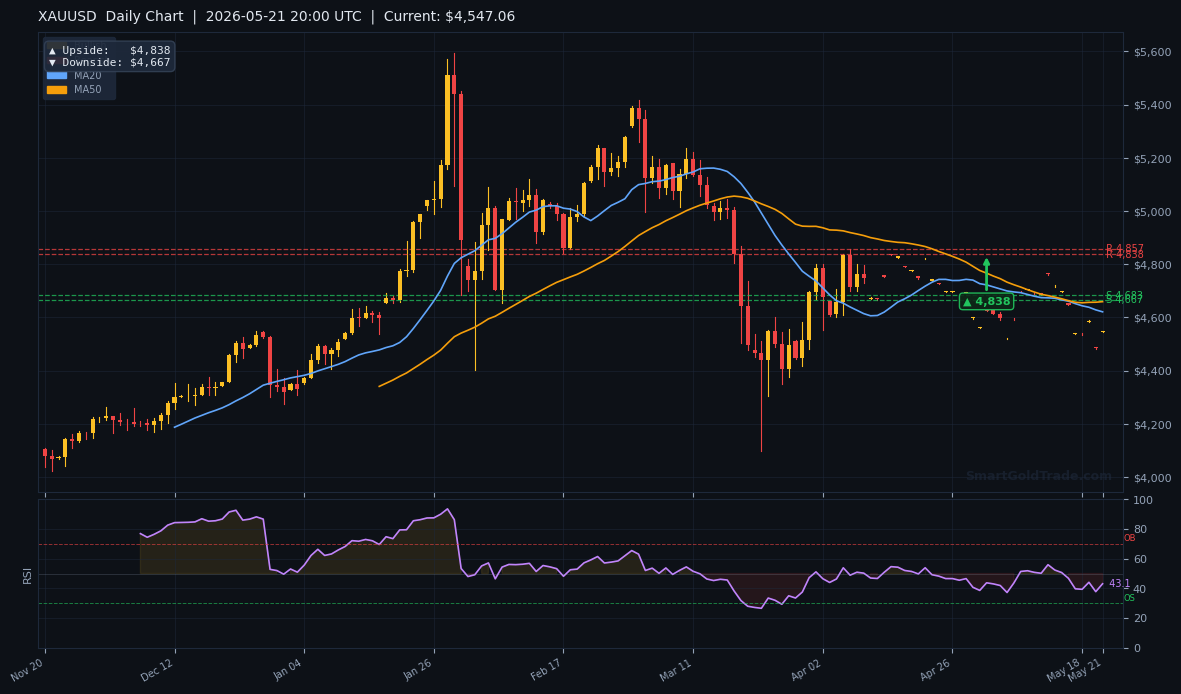Click the RSI 100 scale label

[1143, 500]
